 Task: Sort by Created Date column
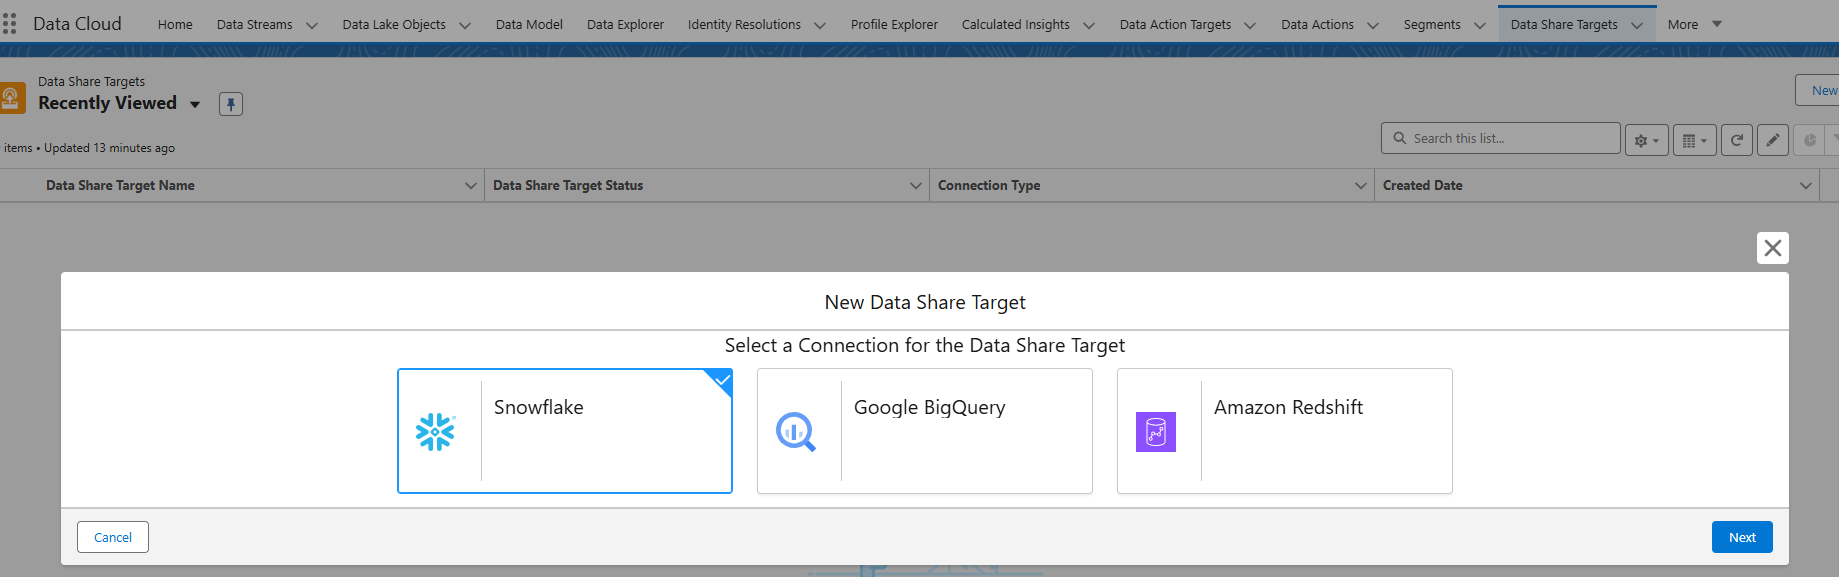click(x=1422, y=186)
